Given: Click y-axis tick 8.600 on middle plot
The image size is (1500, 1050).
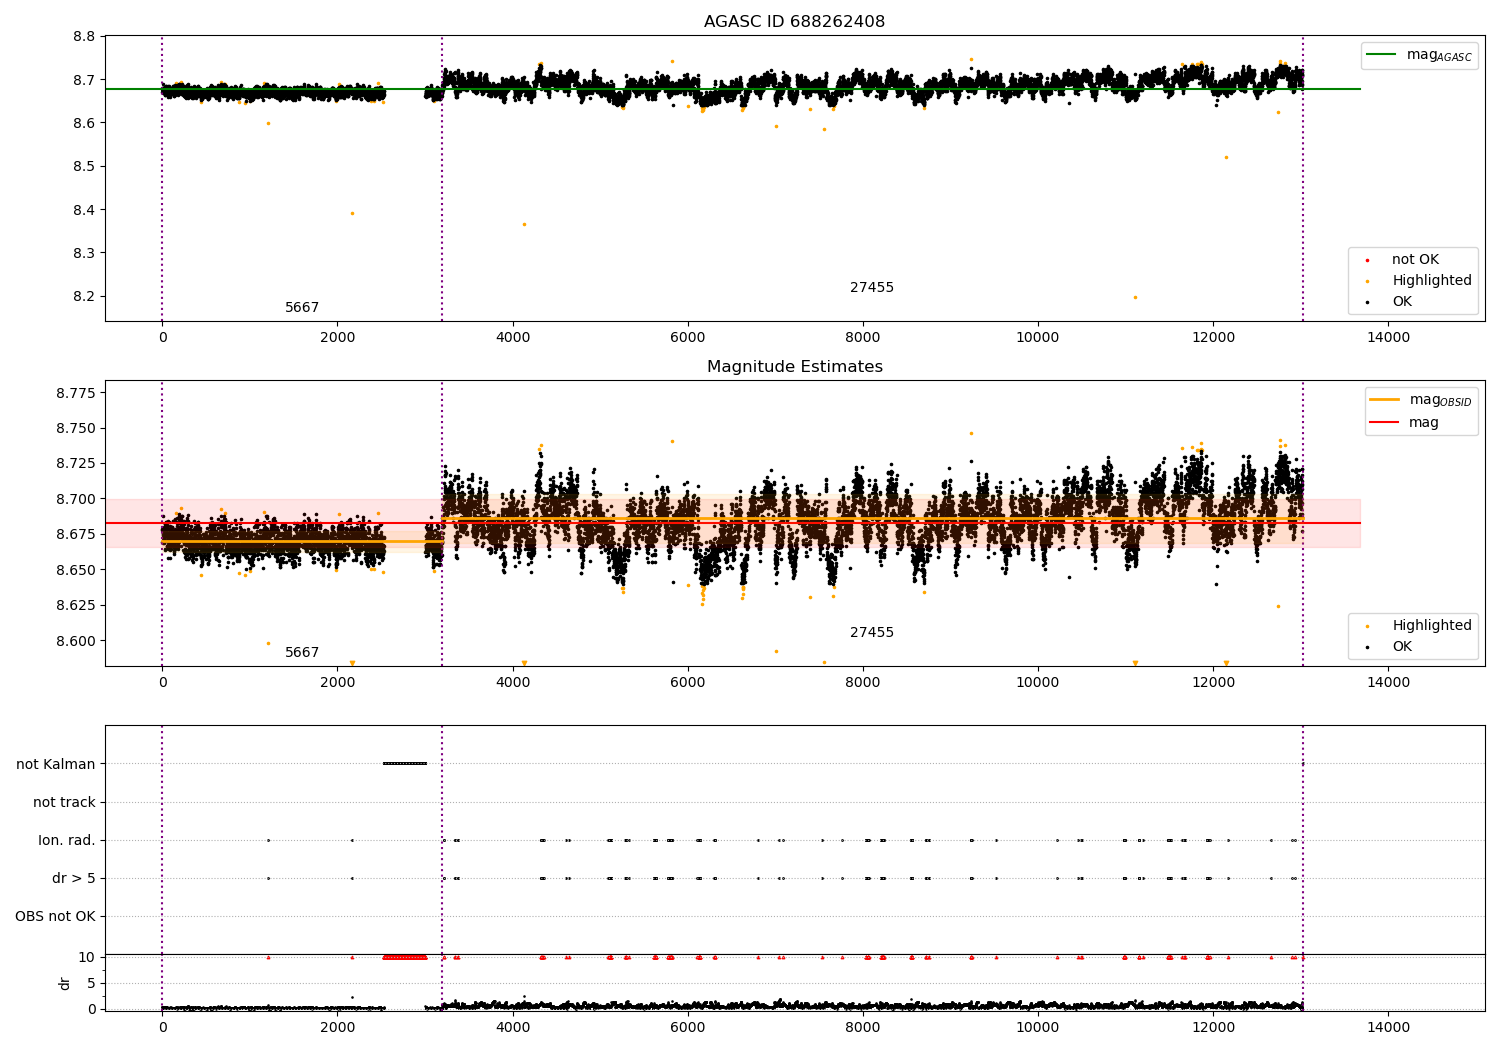Looking at the screenshot, I should (76, 641).
